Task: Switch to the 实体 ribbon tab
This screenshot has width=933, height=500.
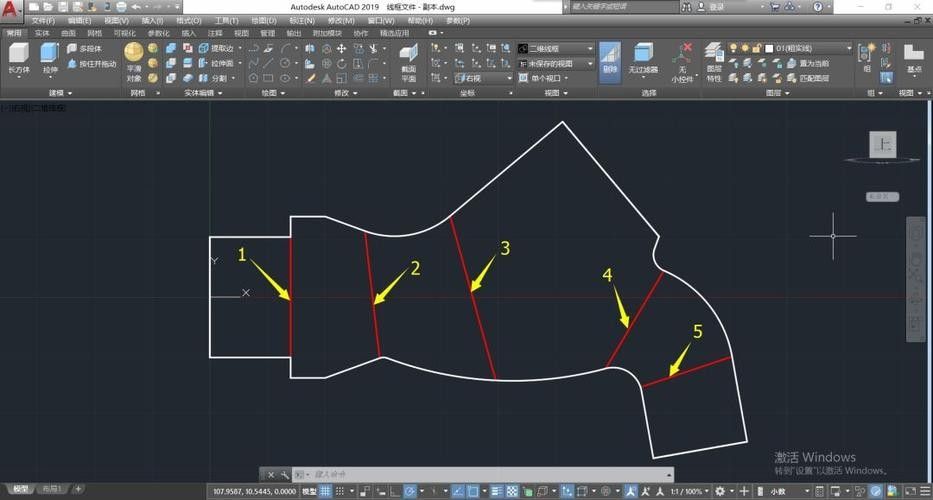Action: tap(42, 33)
